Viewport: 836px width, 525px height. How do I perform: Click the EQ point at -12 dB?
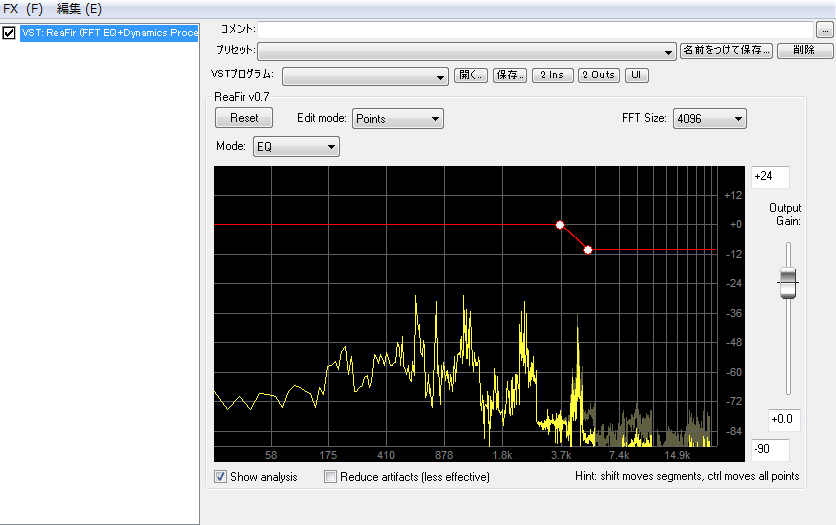[x=588, y=250]
